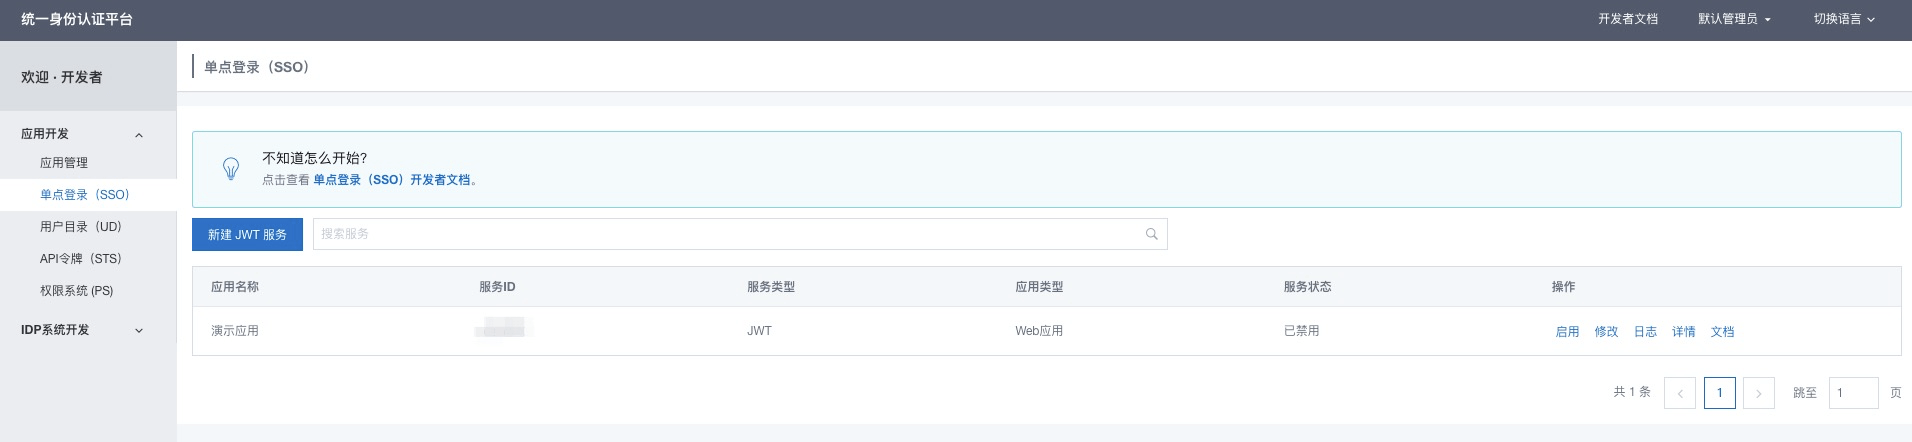Screen dimensions: 1912x442
Task: View 日志 for 演示应用
Action: point(1645,332)
